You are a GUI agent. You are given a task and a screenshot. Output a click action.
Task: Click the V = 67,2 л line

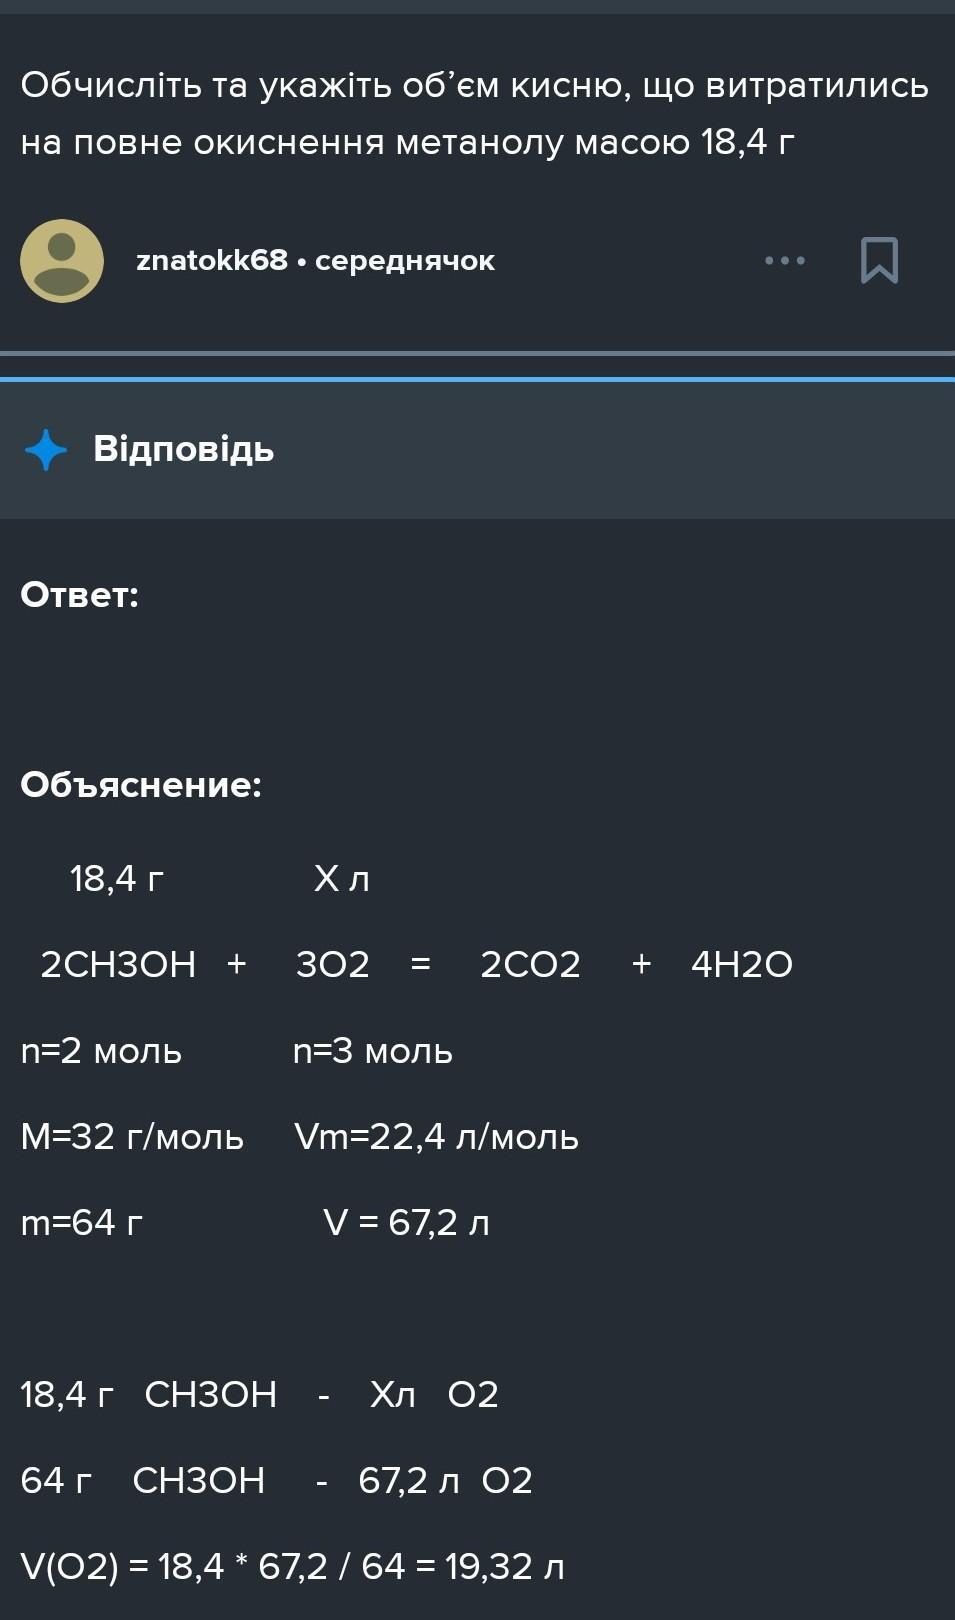point(406,1223)
